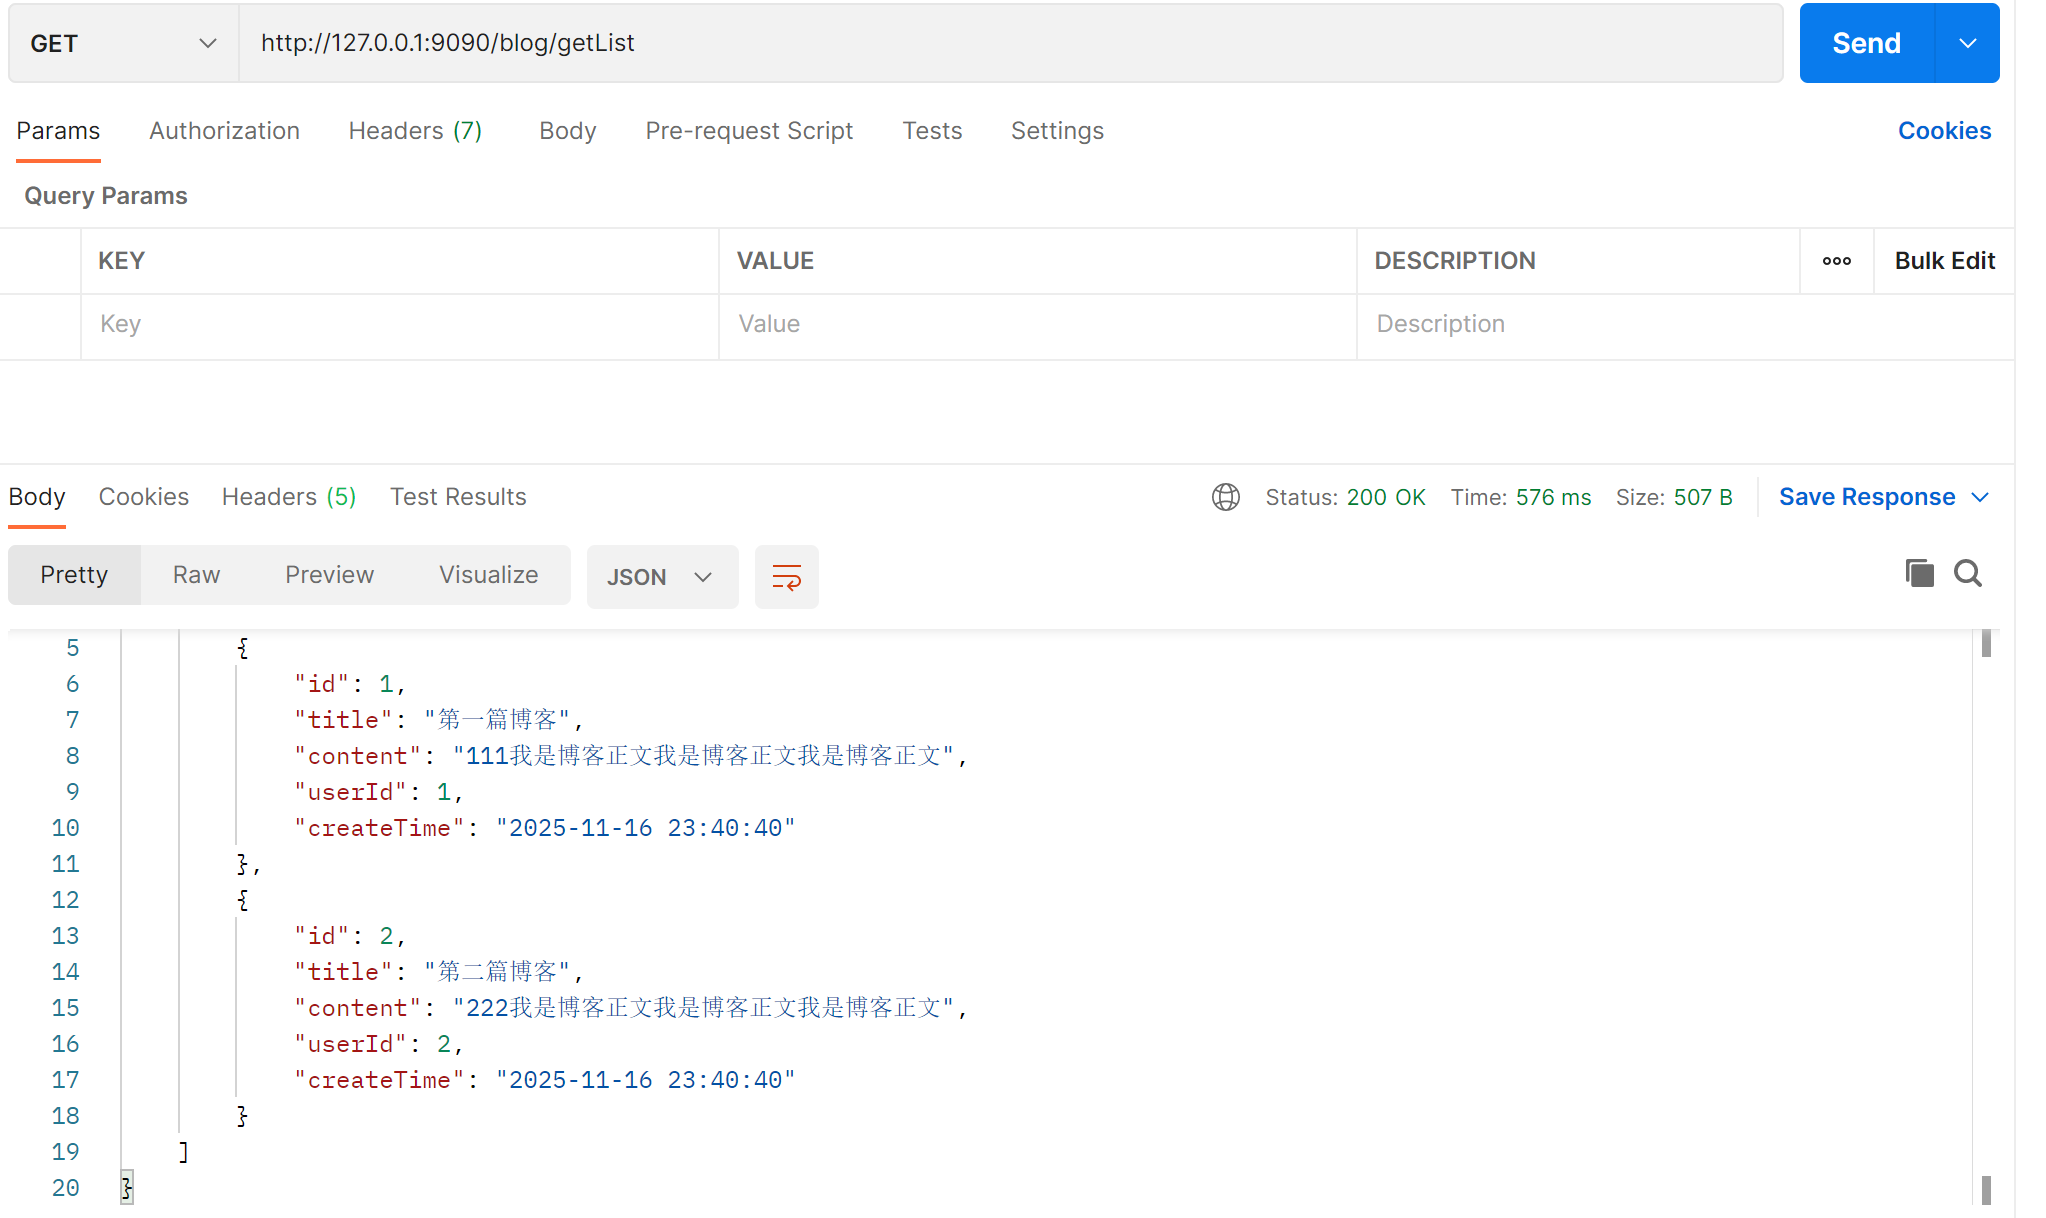Click Bulk Edit for query params
The height and width of the screenshot is (1218, 2046).
tap(1944, 261)
